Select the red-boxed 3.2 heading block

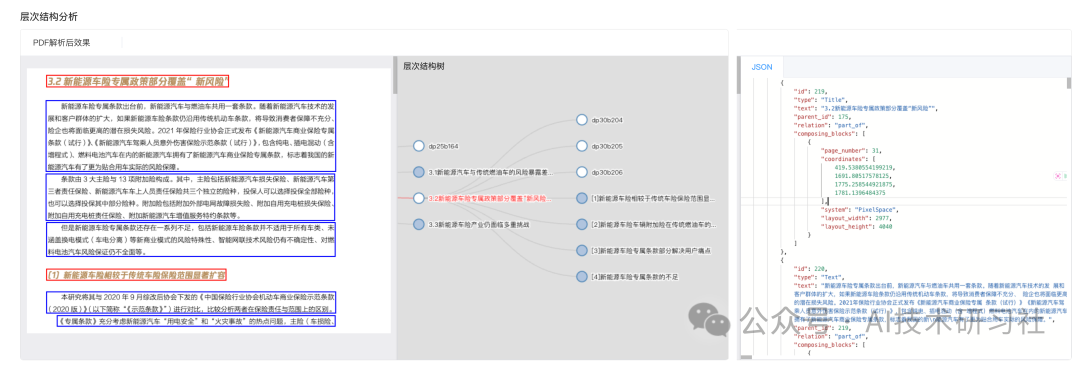coord(137,81)
